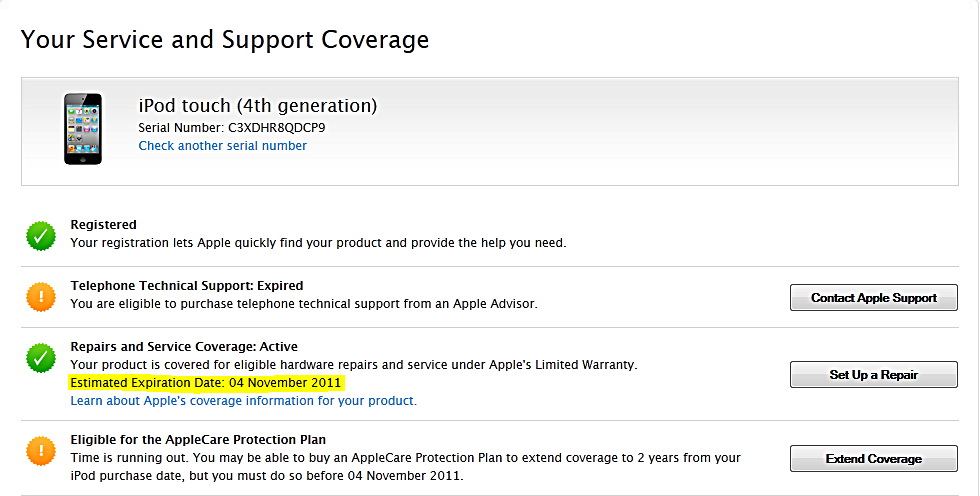Open the Check another serial number link
Screen dimensions: 980x496
tap(222, 146)
